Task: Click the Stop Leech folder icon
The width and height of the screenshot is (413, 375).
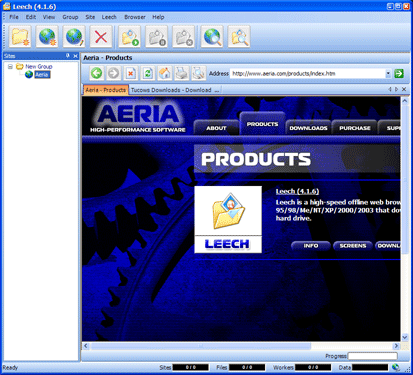Action: coord(184,37)
